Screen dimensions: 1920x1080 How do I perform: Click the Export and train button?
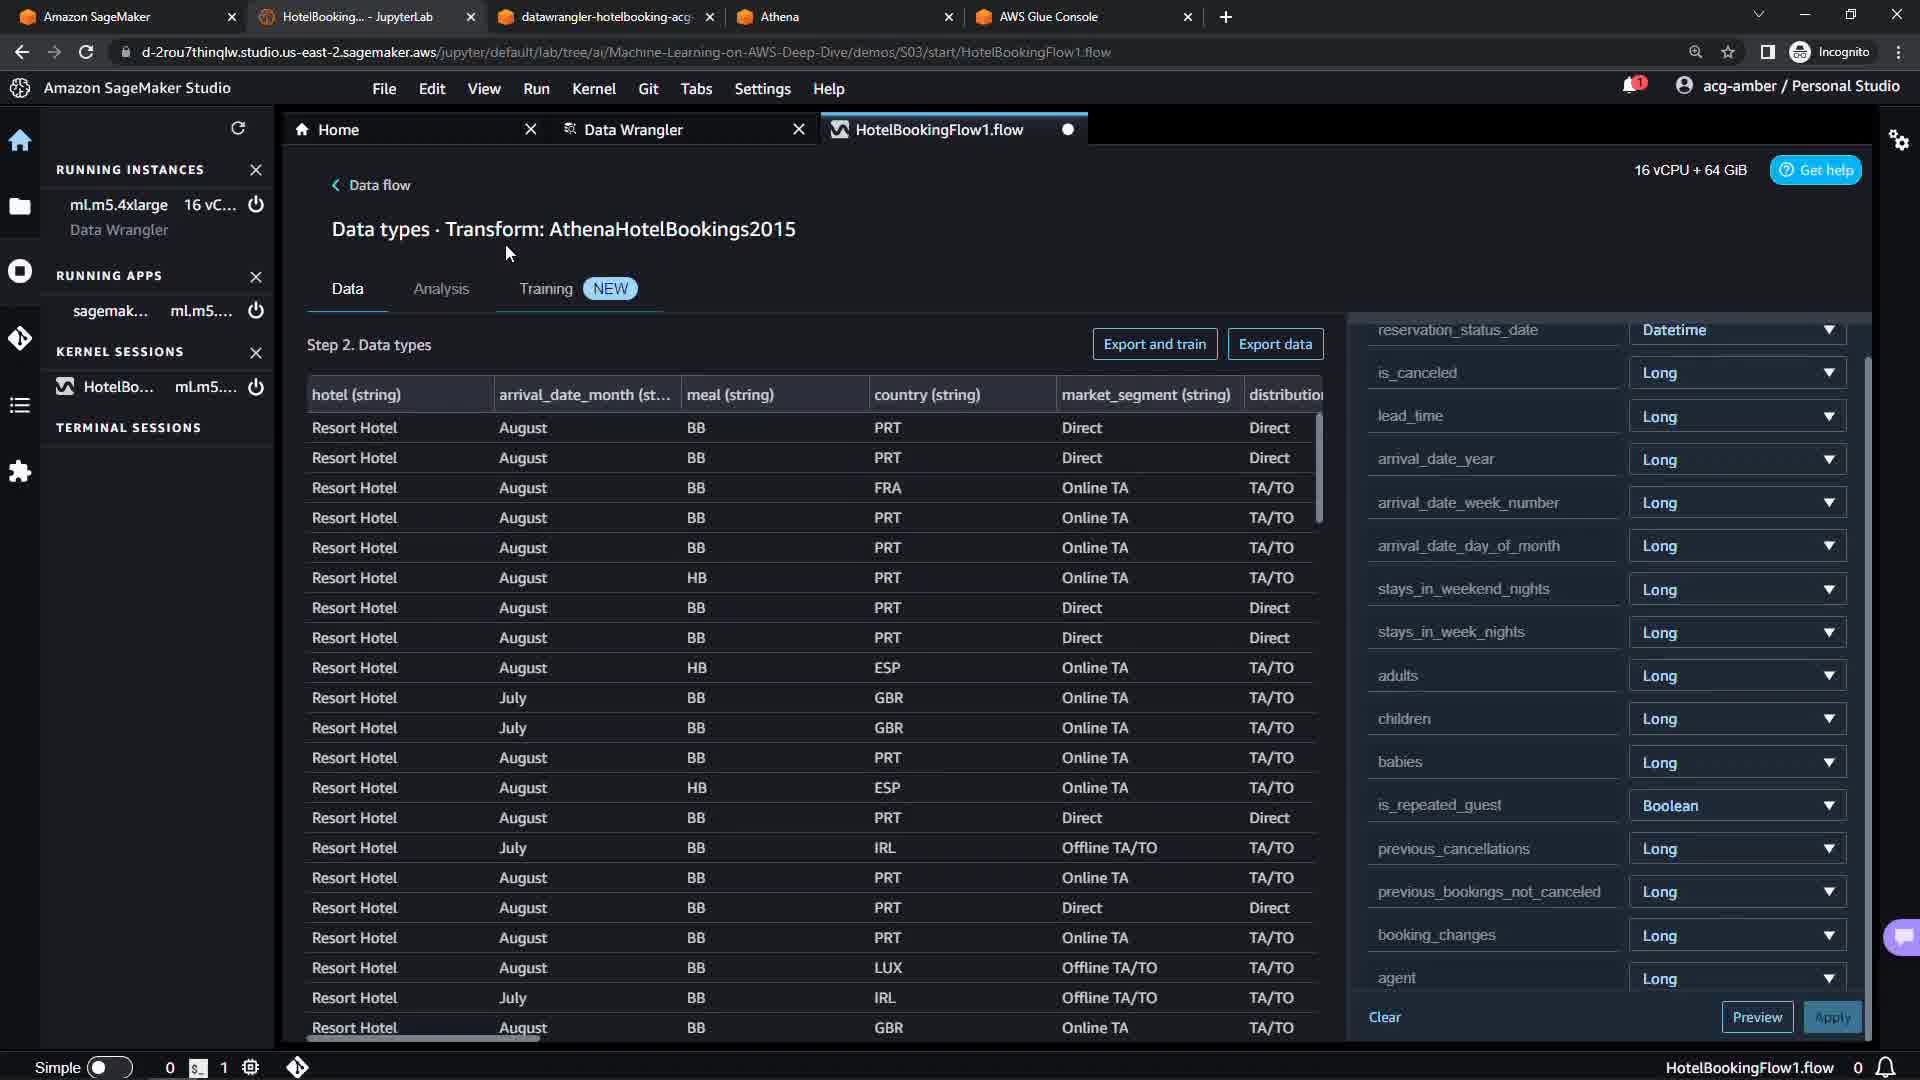(x=1154, y=344)
